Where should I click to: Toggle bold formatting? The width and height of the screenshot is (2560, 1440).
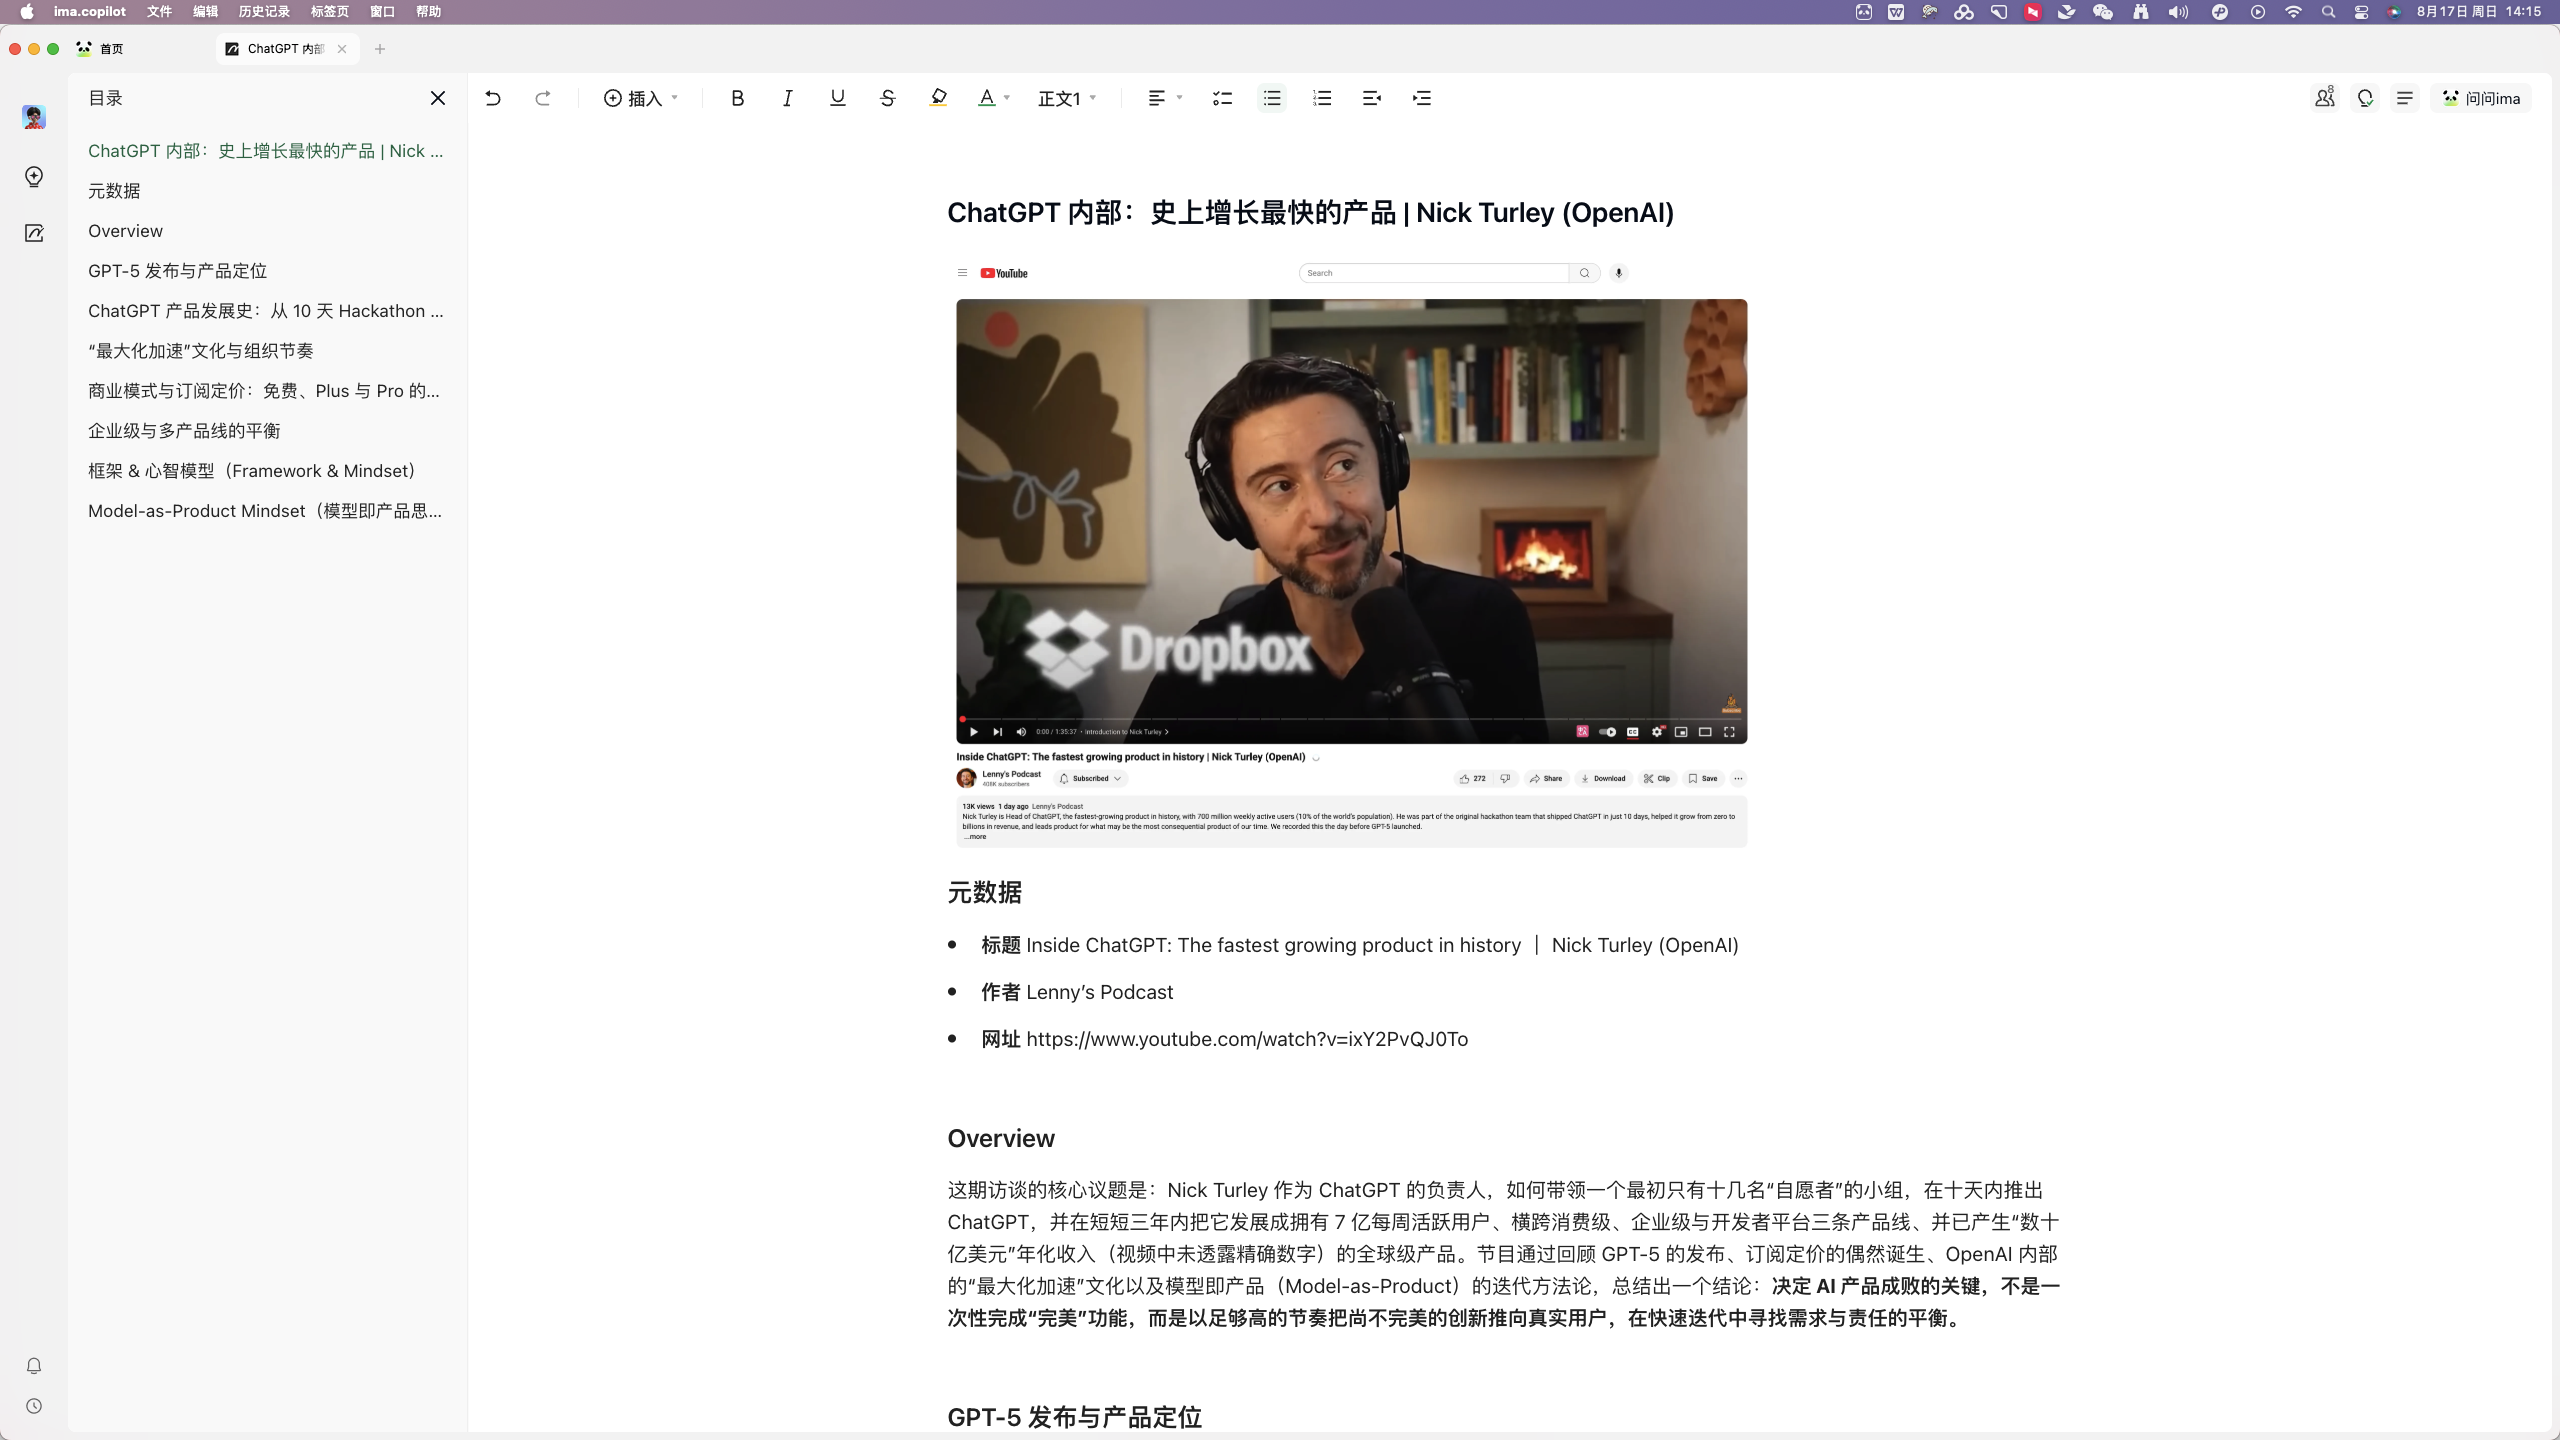tap(737, 98)
